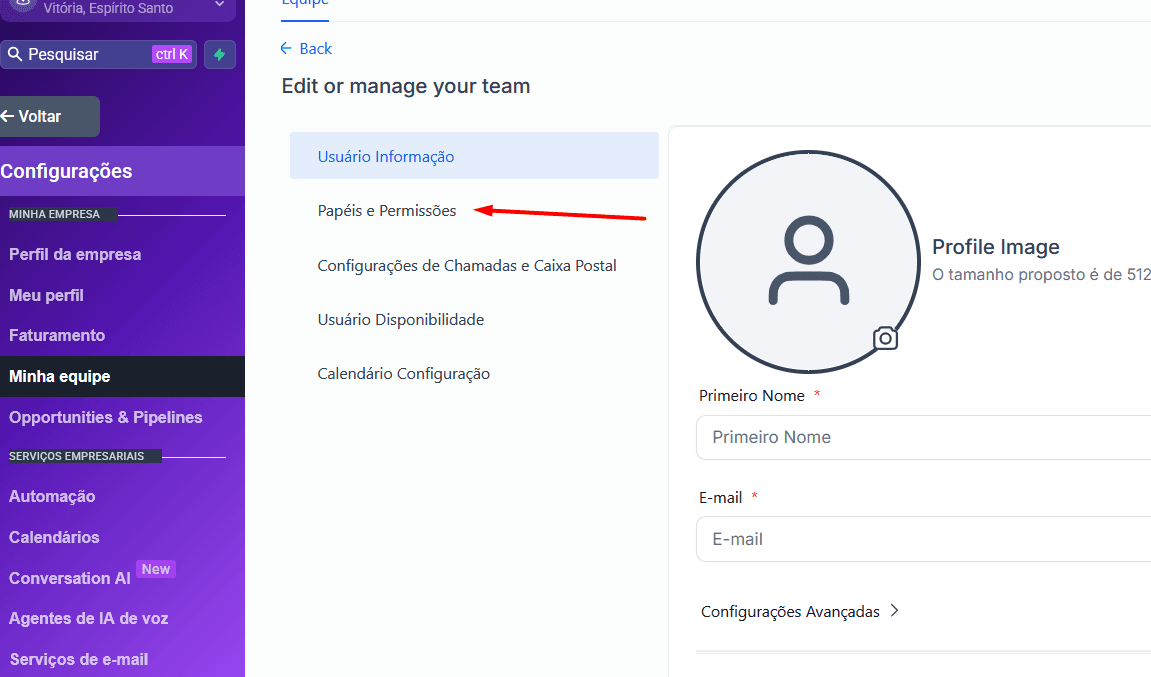Open Conversation AI menu item
This screenshot has width=1151, height=677.
(70, 578)
